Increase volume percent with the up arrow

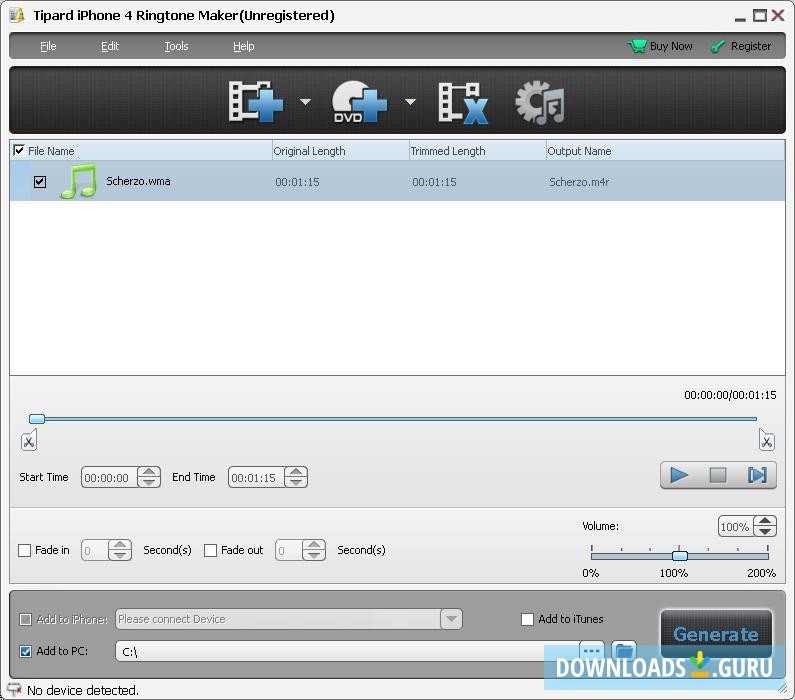pyautogui.click(x=765, y=521)
